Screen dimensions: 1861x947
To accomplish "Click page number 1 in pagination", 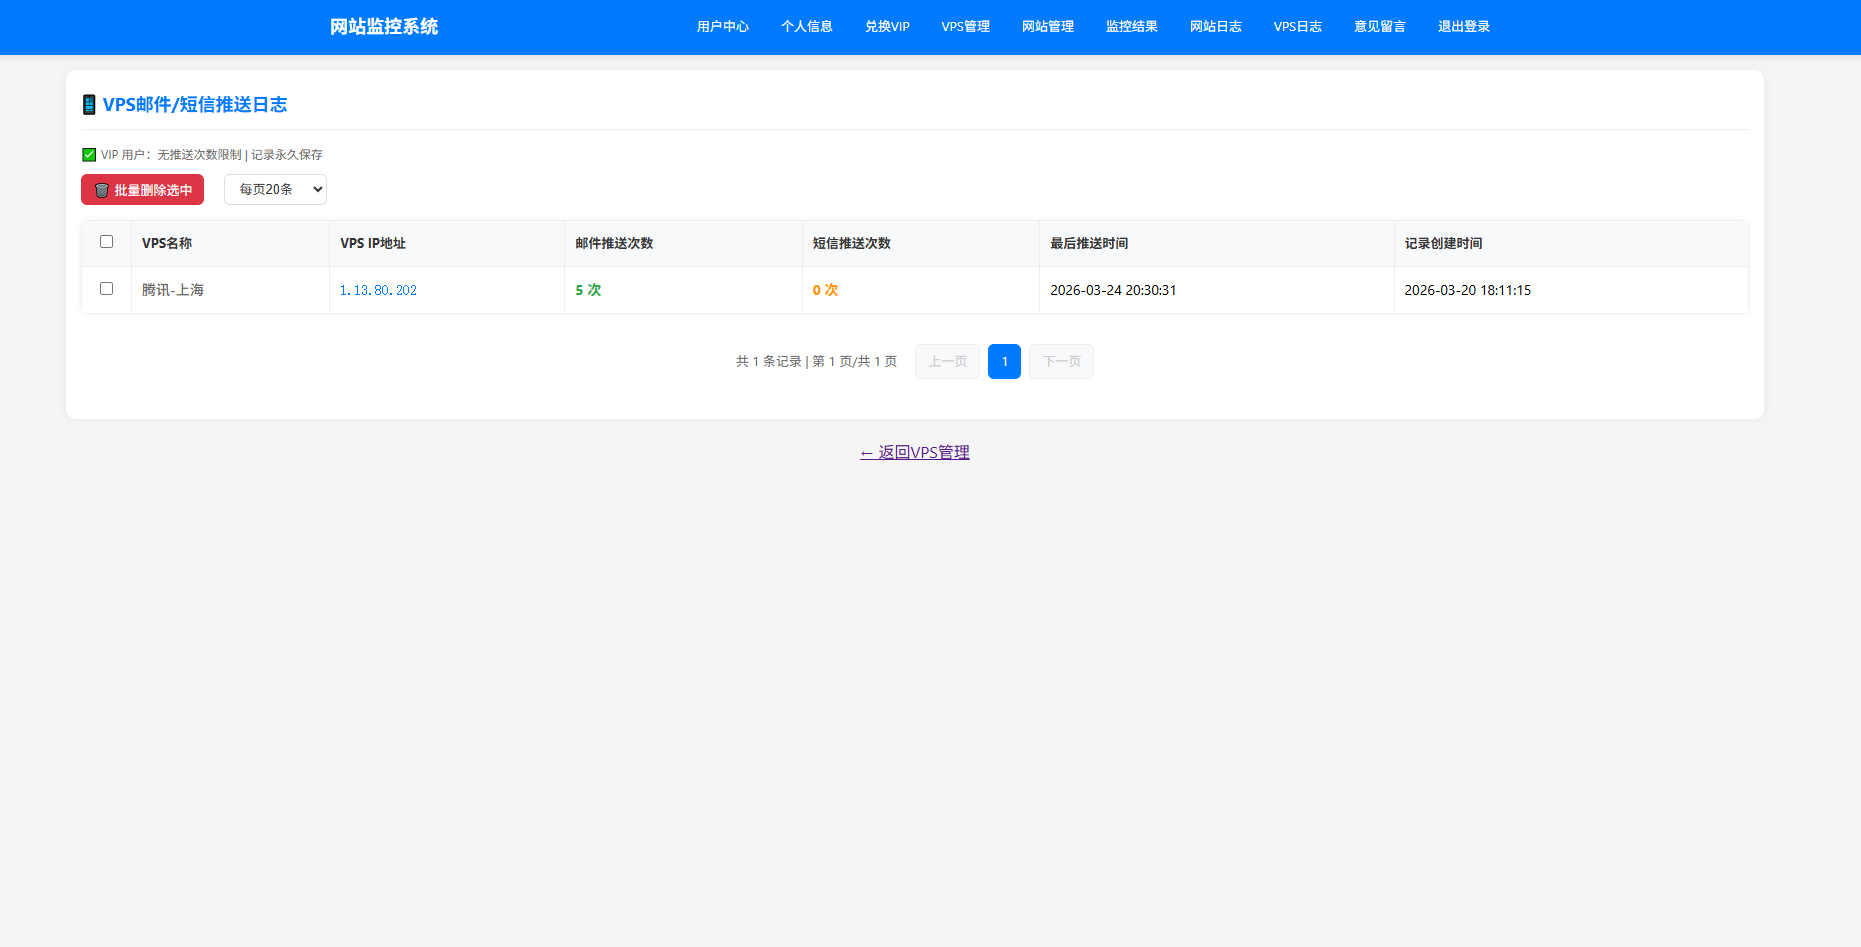I will click(x=1004, y=362).
